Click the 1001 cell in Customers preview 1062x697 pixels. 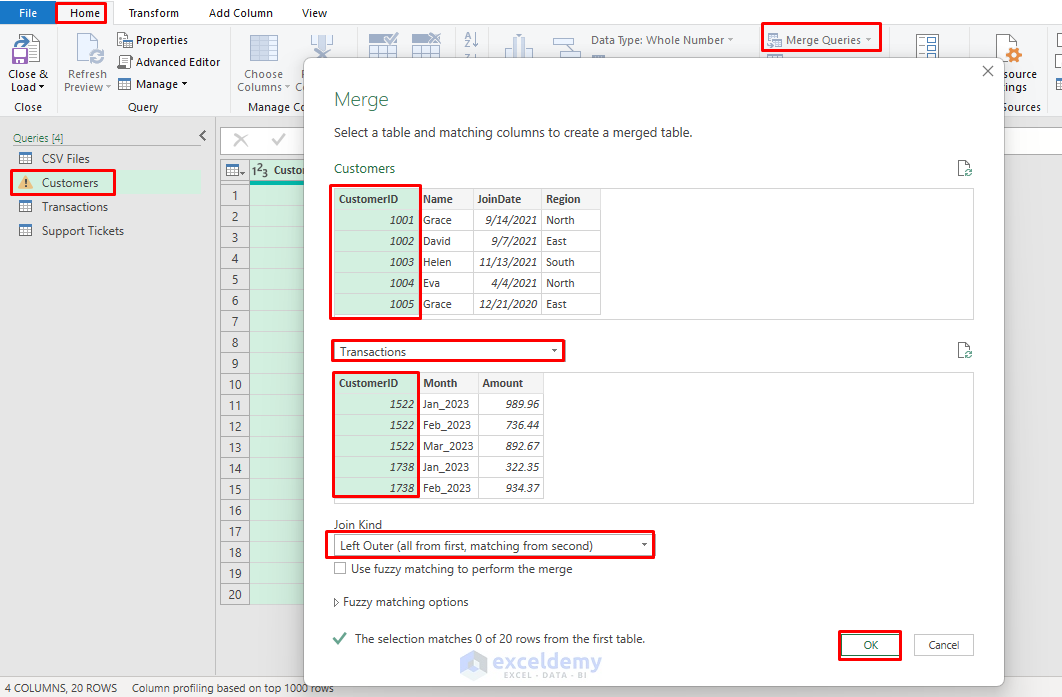377,220
